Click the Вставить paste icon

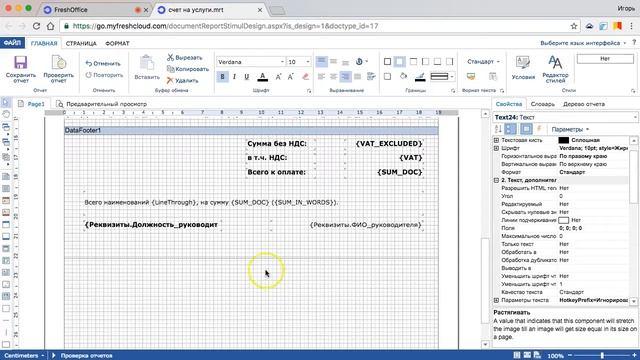pyautogui.click(x=147, y=63)
